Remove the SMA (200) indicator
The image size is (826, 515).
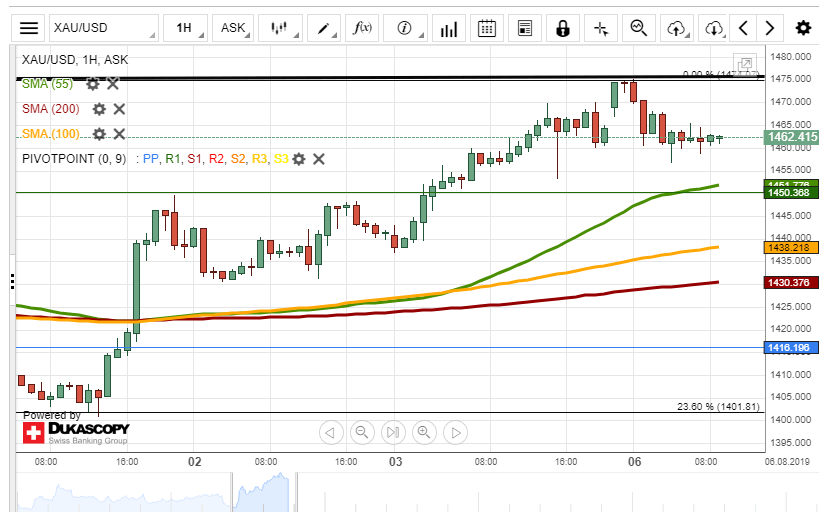(119, 109)
